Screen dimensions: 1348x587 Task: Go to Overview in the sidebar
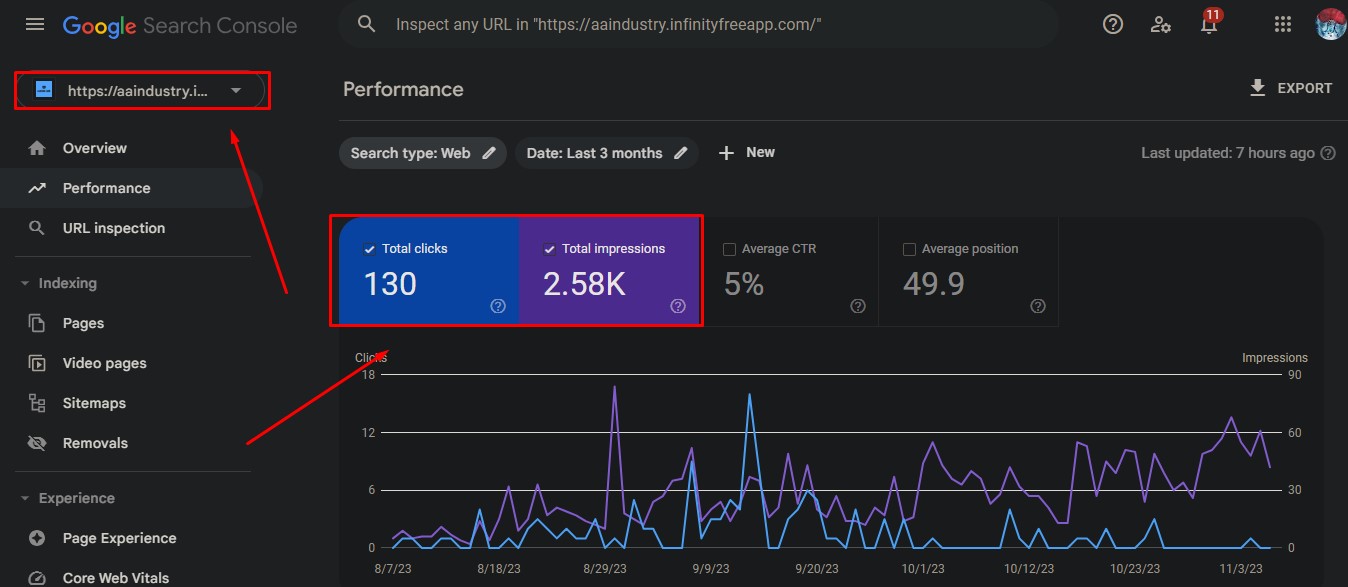click(94, 148)
